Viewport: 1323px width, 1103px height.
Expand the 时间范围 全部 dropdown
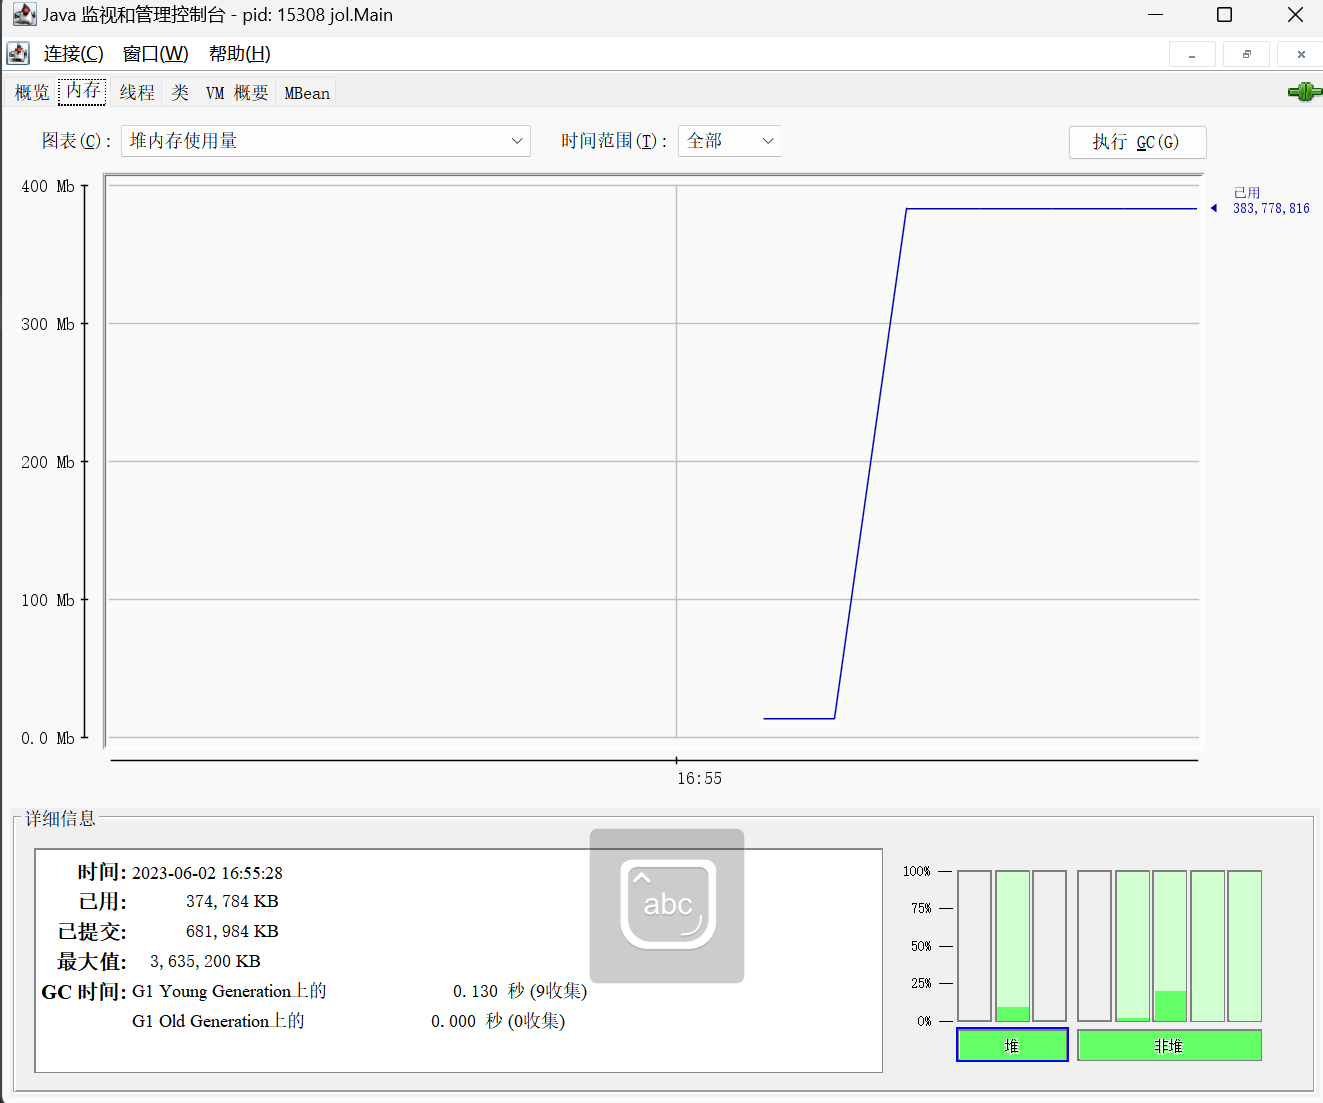coord(729,141)
